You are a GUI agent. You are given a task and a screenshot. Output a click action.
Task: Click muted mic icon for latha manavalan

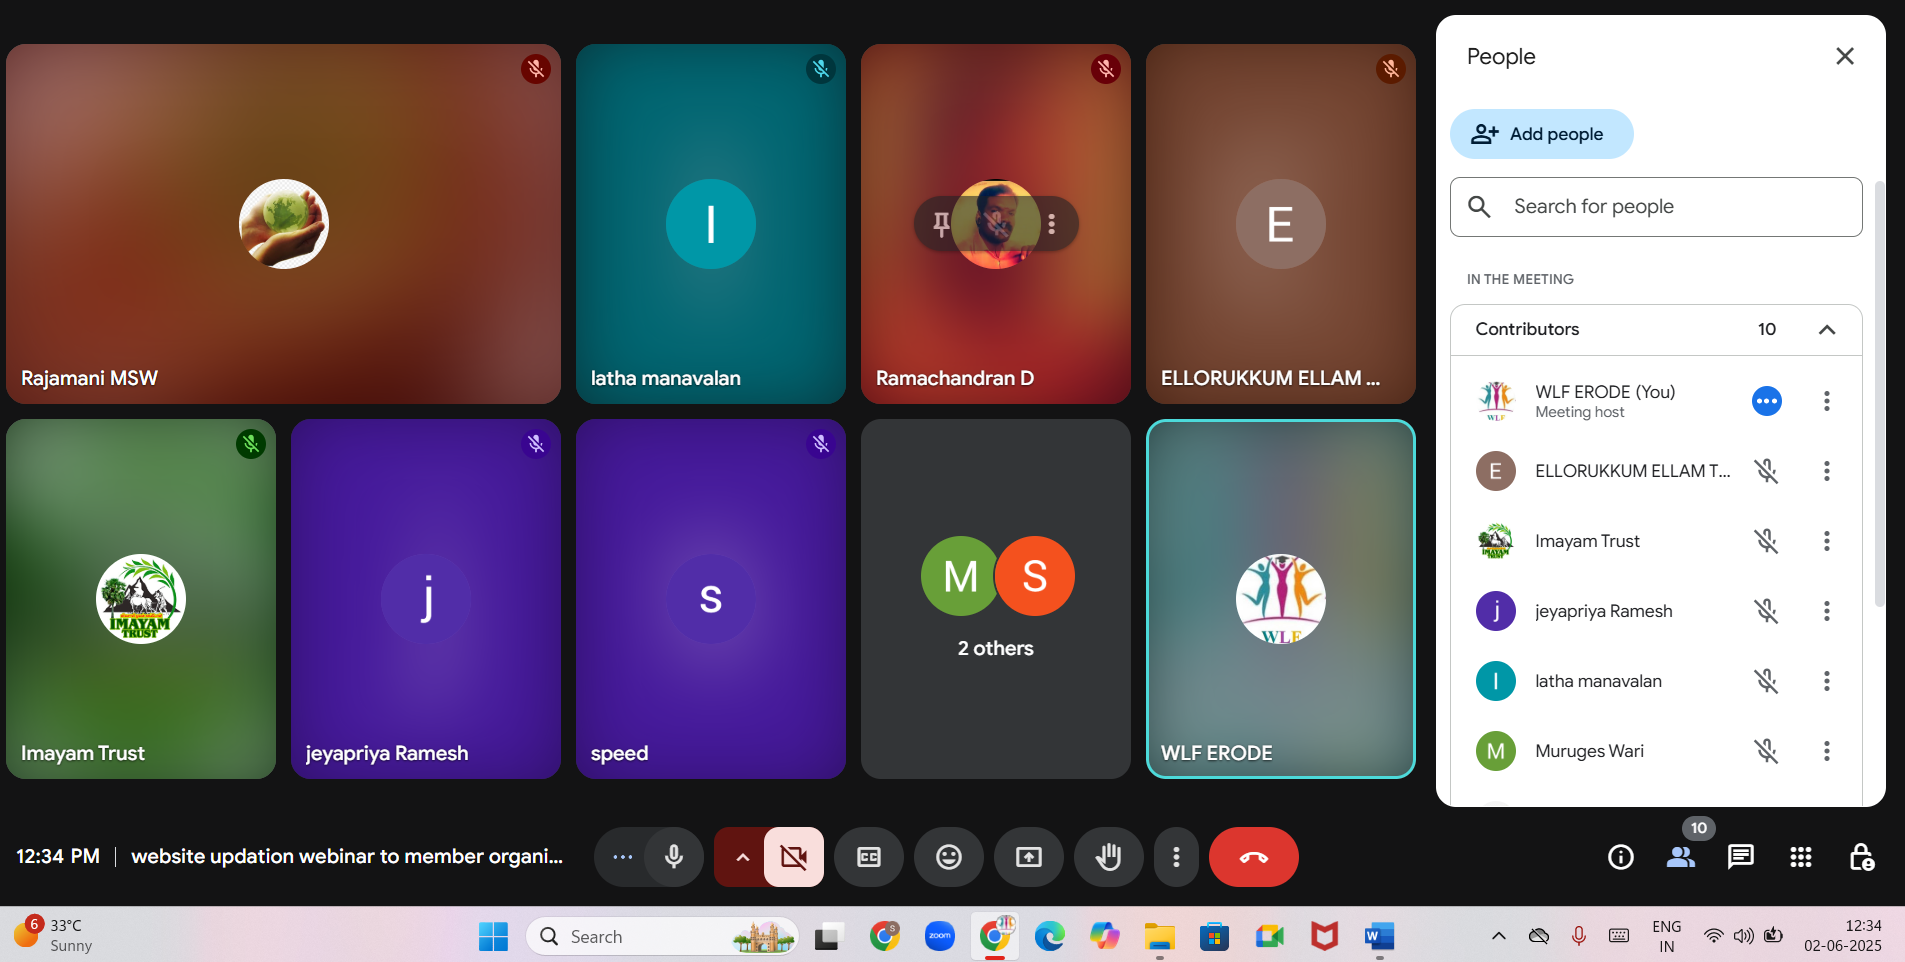pos(1767,681)
